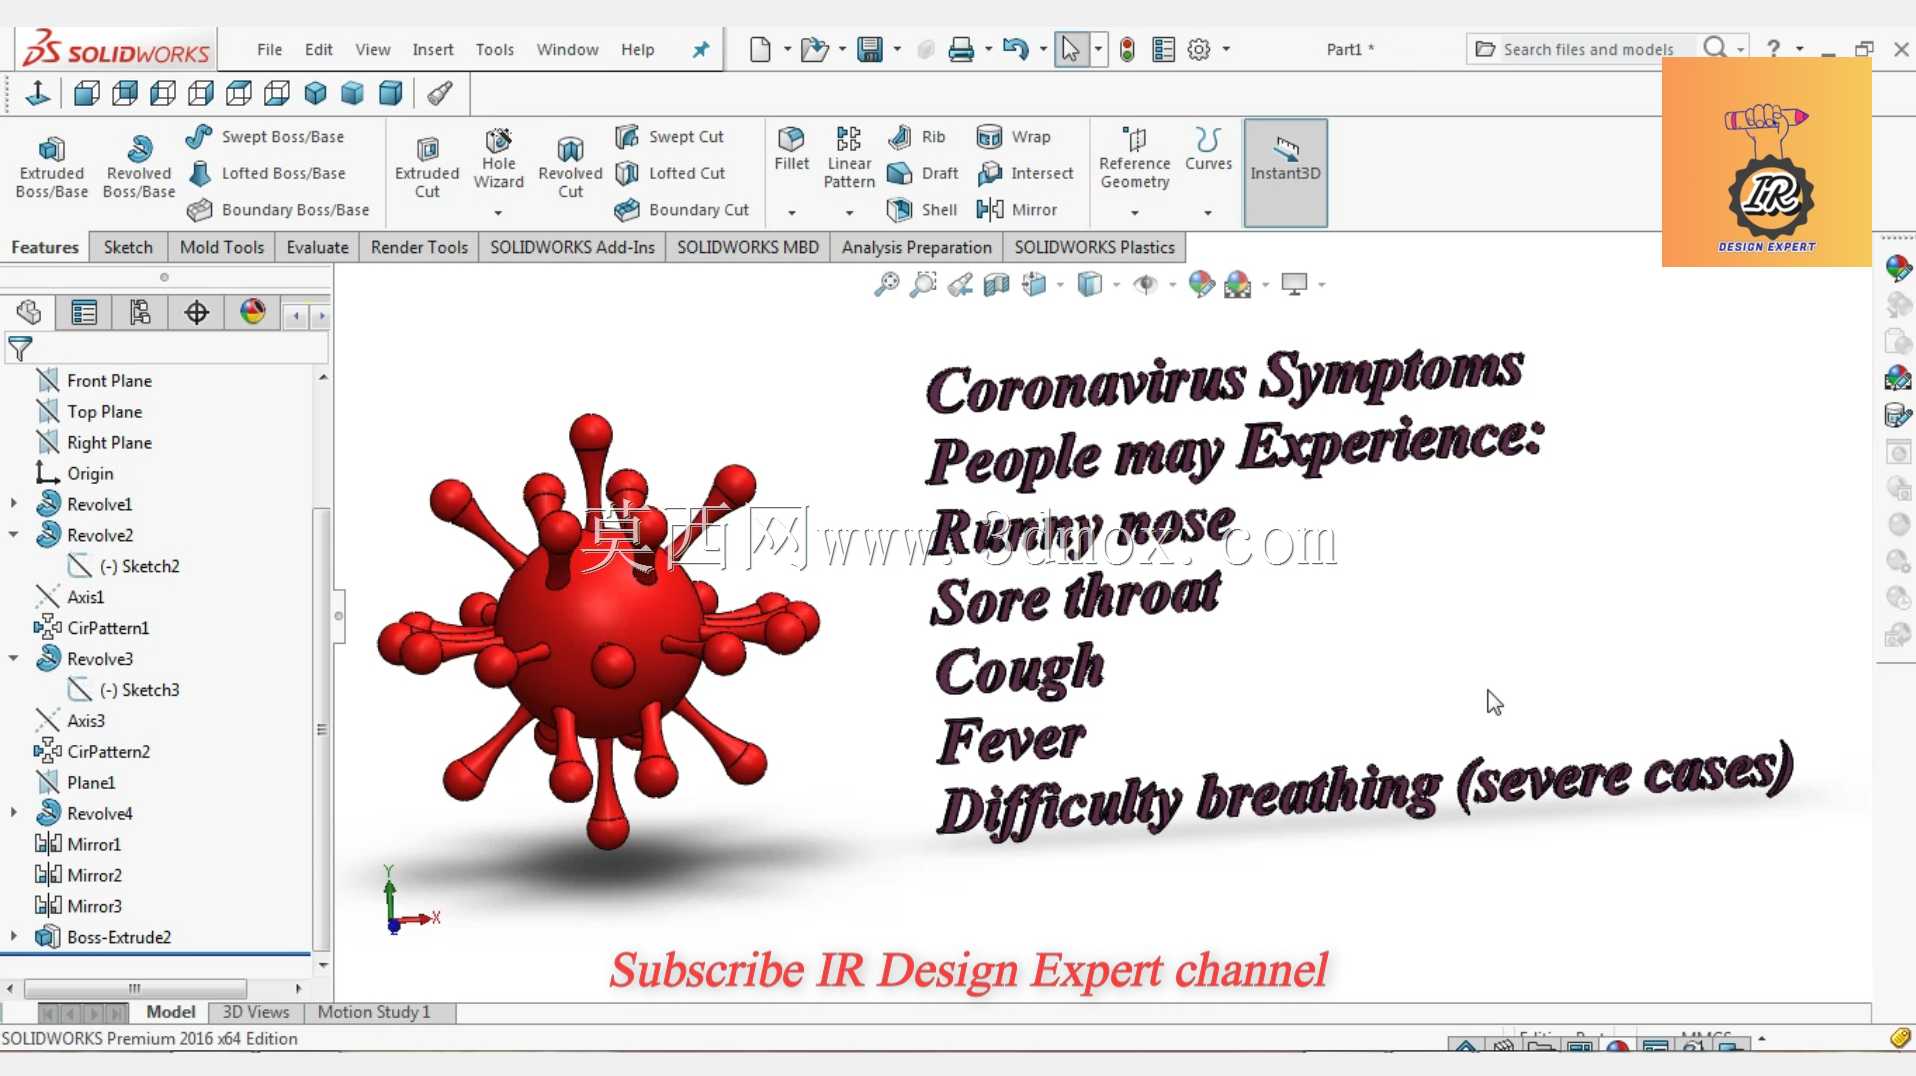Open the PropertyManager tab
Screen dimensions: 1916x1076
(84, 313)
